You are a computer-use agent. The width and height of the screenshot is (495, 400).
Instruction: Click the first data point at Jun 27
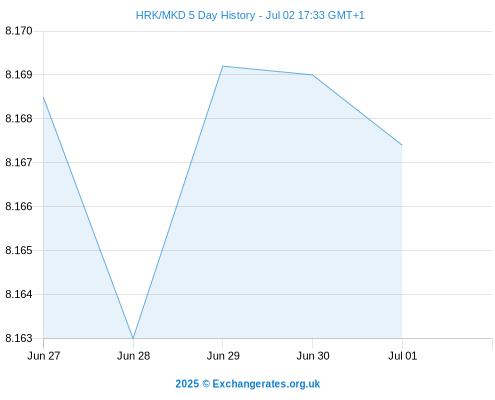click(44, 97)
